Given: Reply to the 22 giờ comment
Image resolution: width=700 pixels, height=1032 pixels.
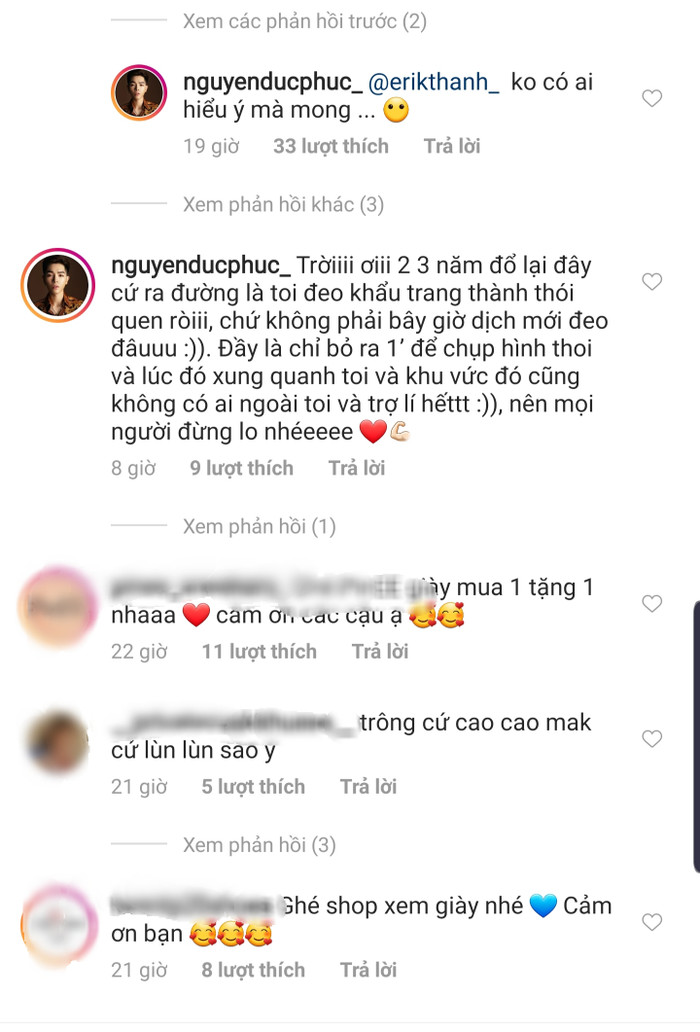Looking at the screenshot, I should 380,652.
